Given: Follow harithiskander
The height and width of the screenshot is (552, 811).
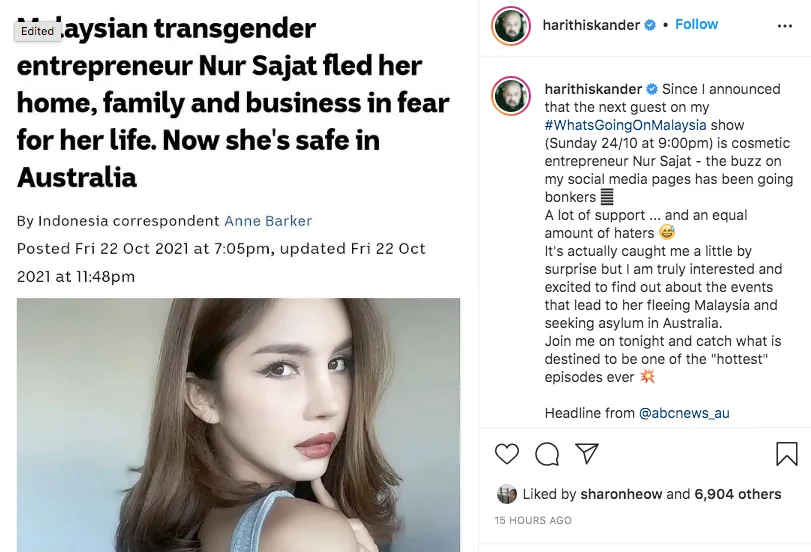Looking at the screenshot, I should [x=696, y=24].
